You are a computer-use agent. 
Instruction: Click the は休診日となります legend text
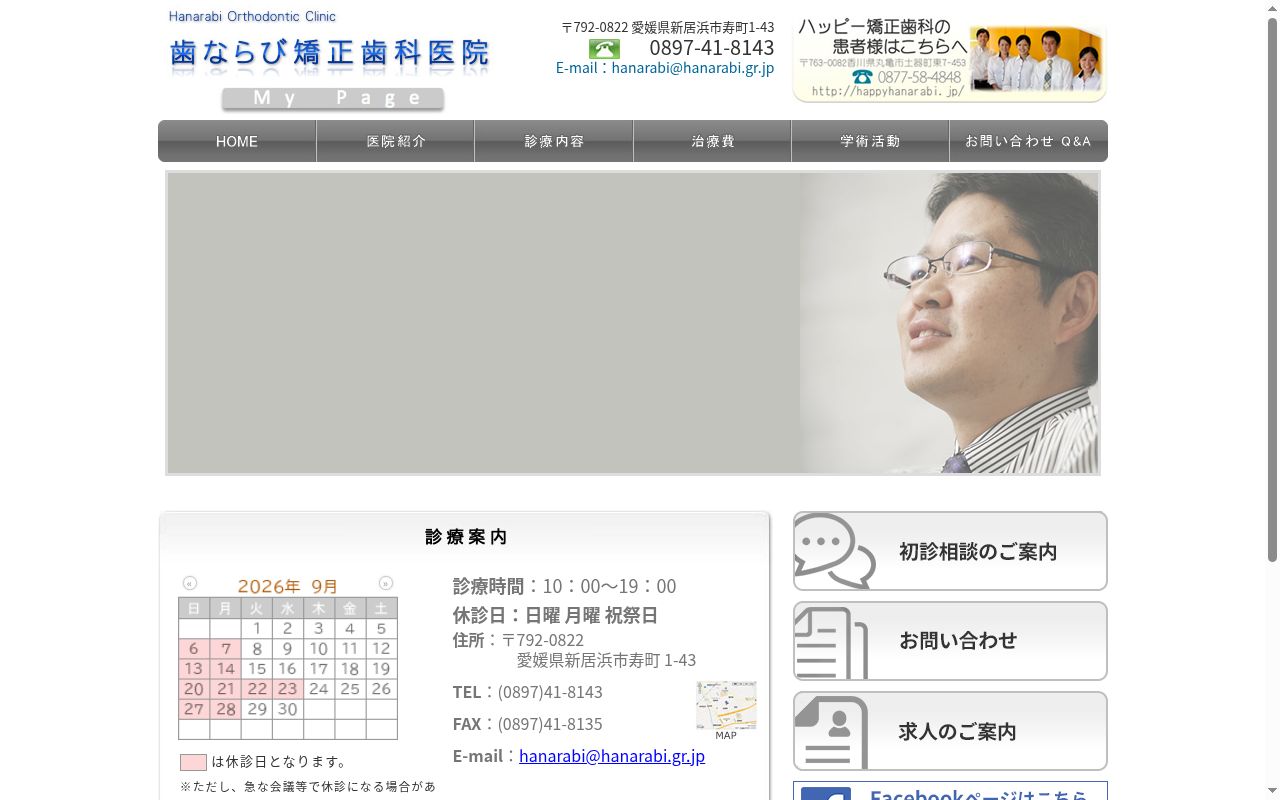click(x=279, y=762)
